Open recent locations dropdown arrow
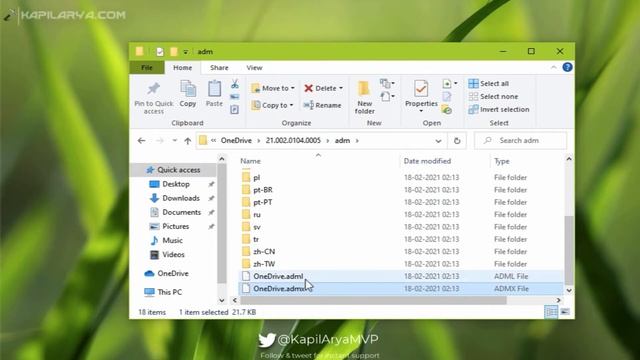Screen dimensions: 640x360 (x=174, y=141)
